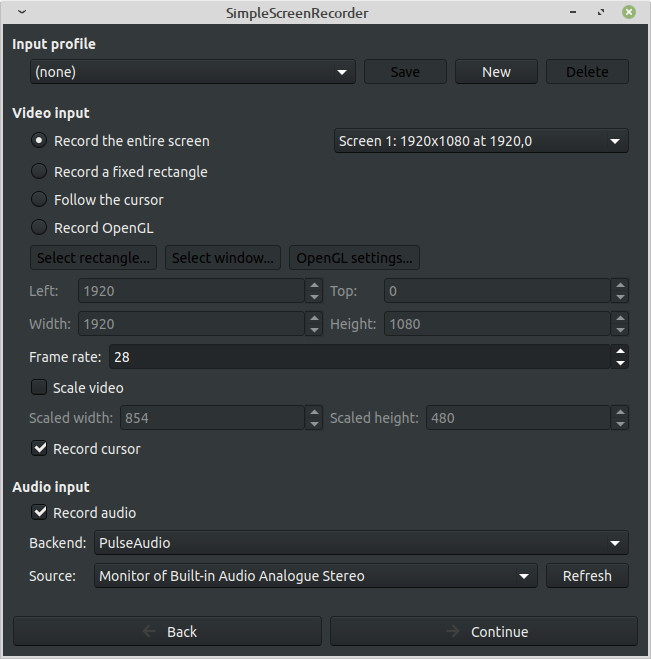Click the Frame rate label

click(65, 357)
